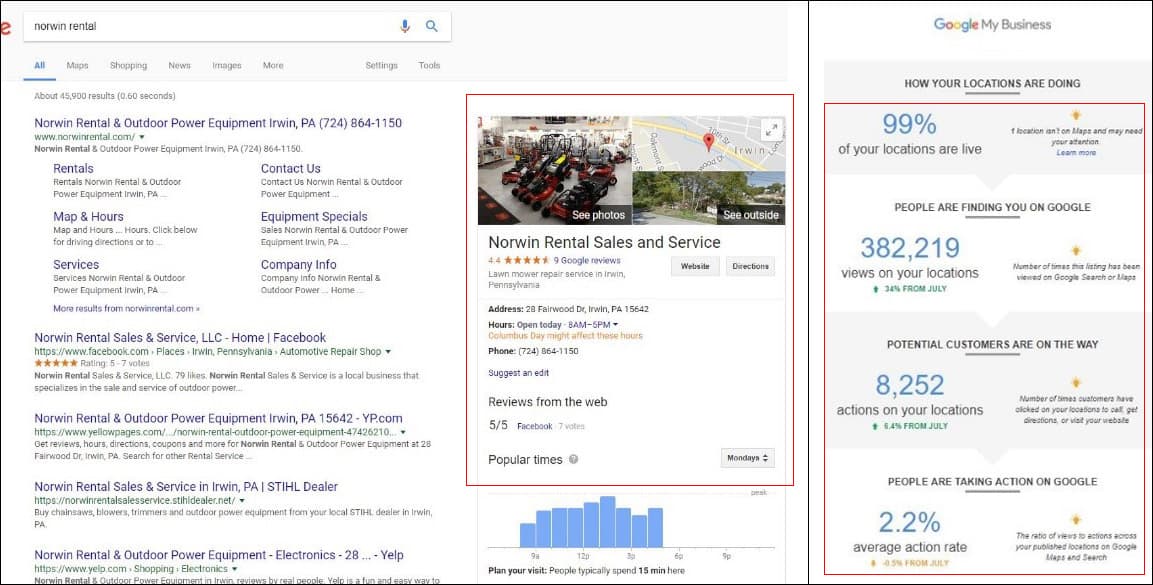Expand arrow next to www.norwinrental.com URL

pos(142,137)
